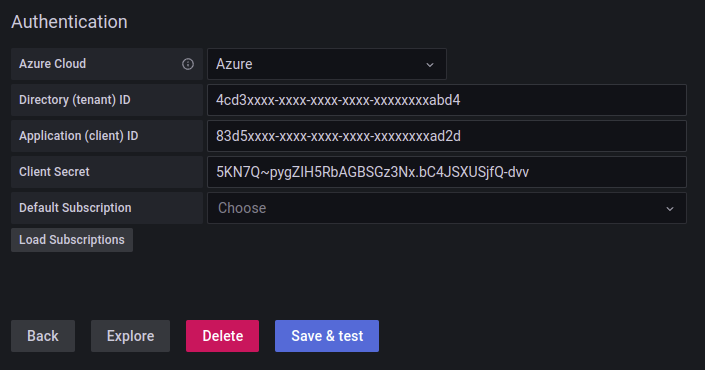
Task: Click the Default Subscription chevron arrow
Action: (x=670, y=209)
